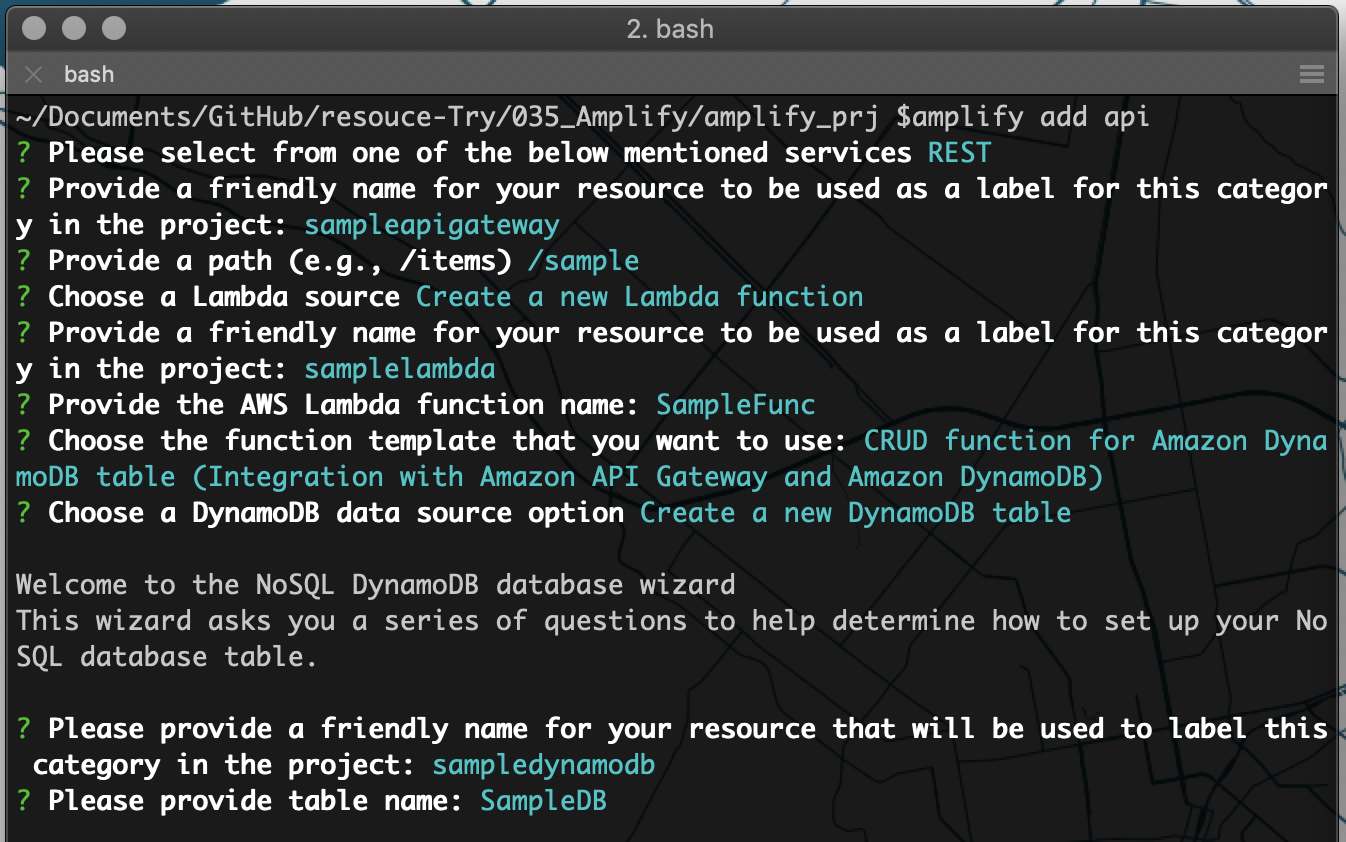Click "Welcome to the NoSQL DynamoDB database wizard"
This screenshot has height=842, width=1346.
click(x=375, y=585)
